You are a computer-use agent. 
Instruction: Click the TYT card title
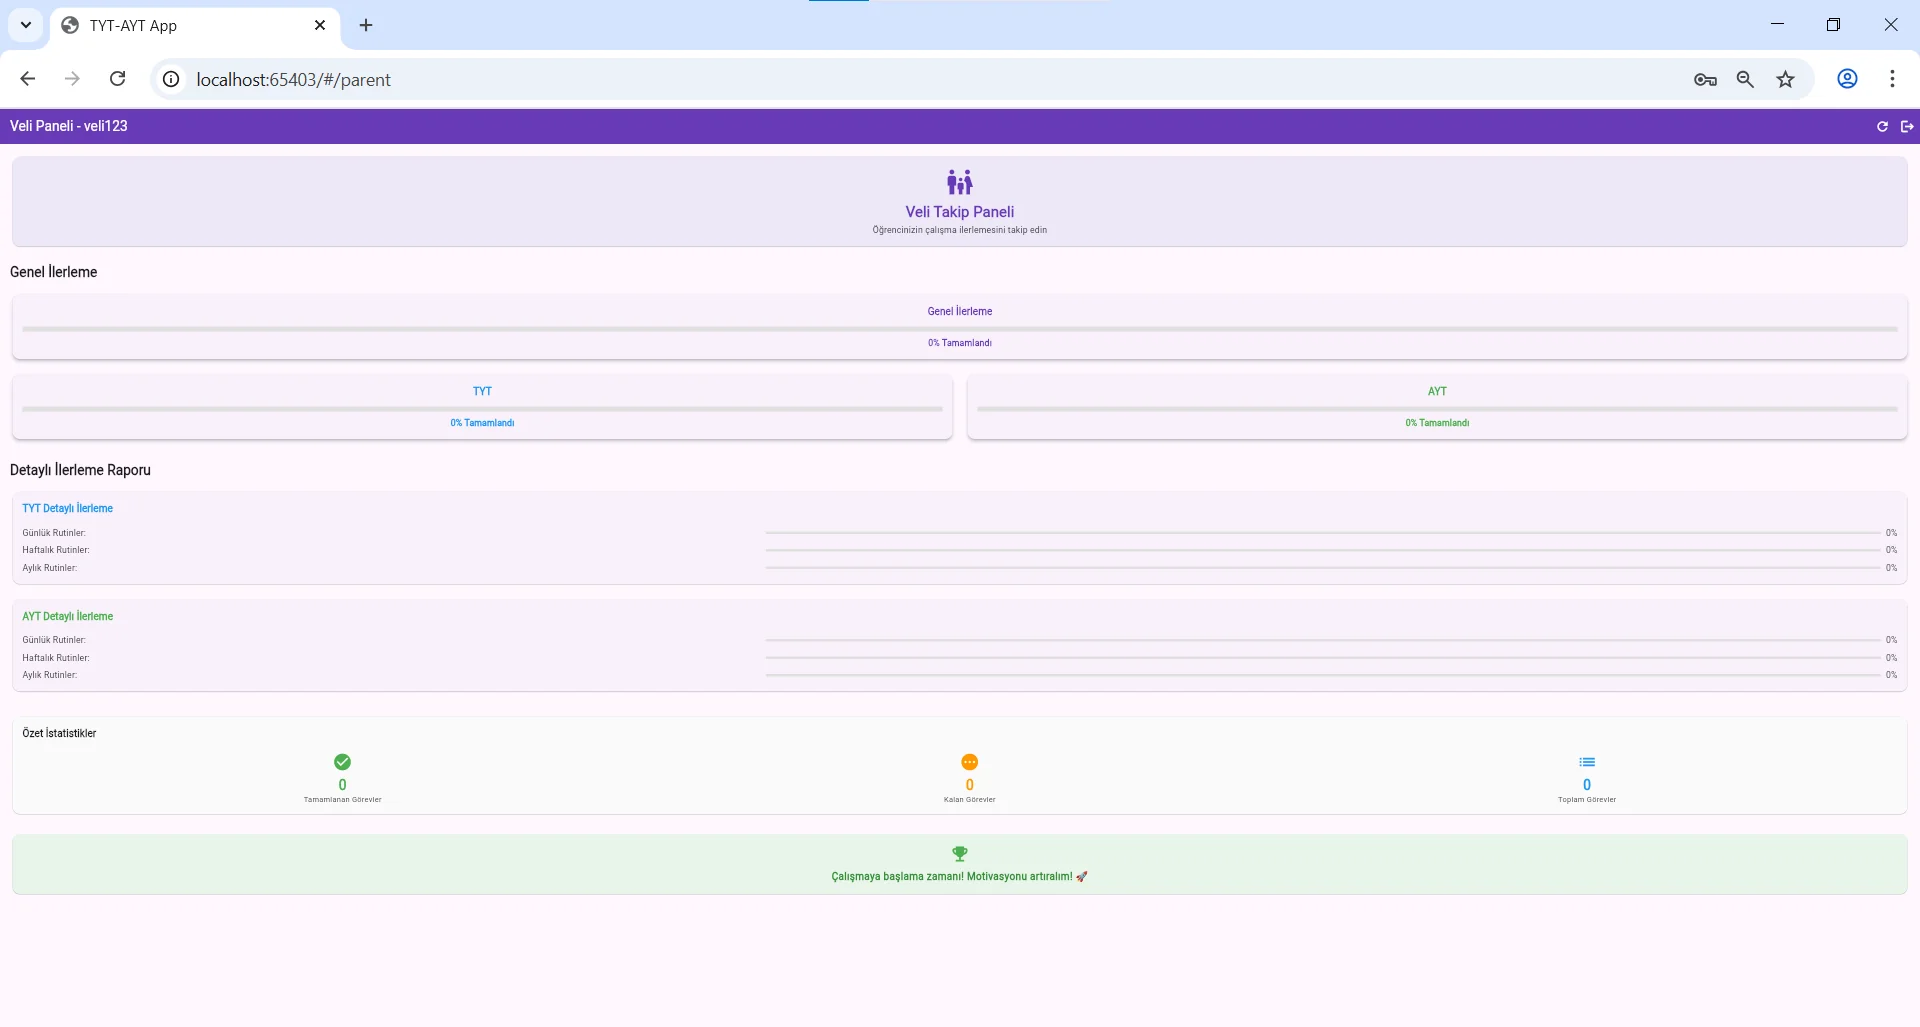(x=482, y=391)
